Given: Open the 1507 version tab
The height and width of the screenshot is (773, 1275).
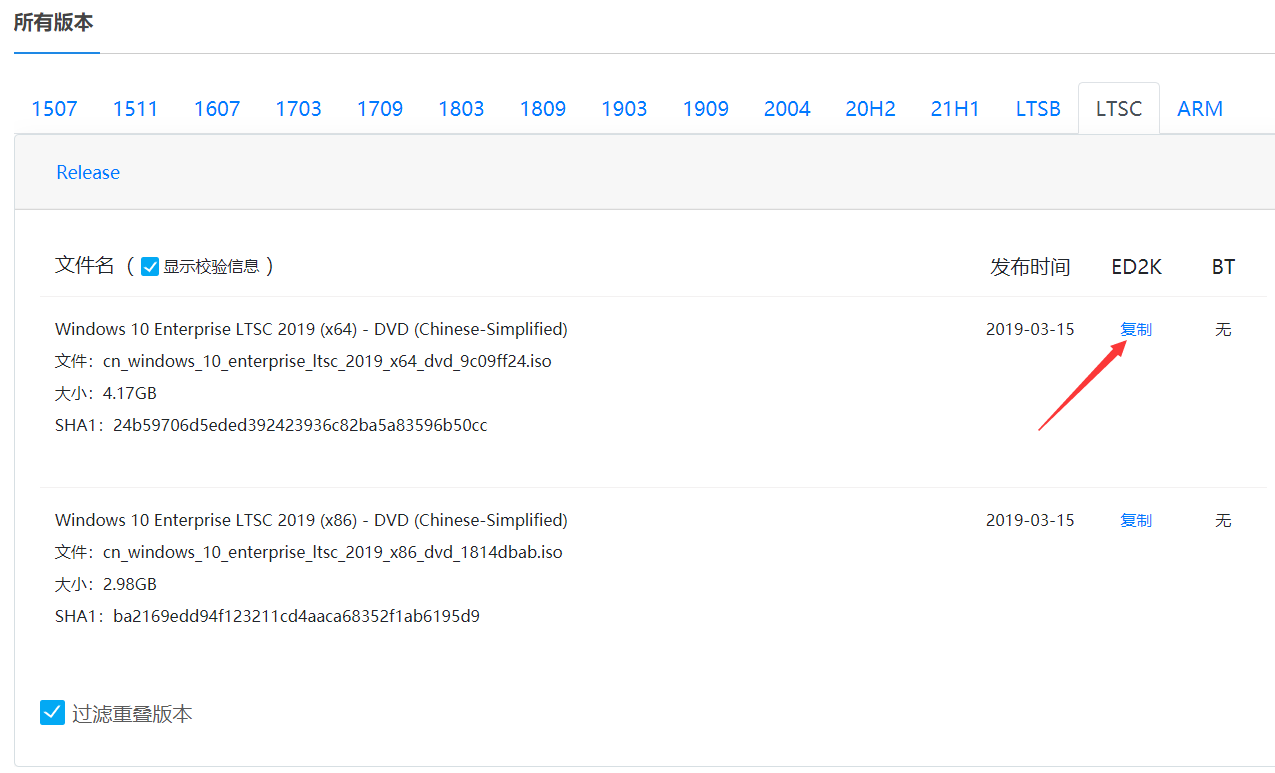Looking at the screenshot, I should coord(54,109).
